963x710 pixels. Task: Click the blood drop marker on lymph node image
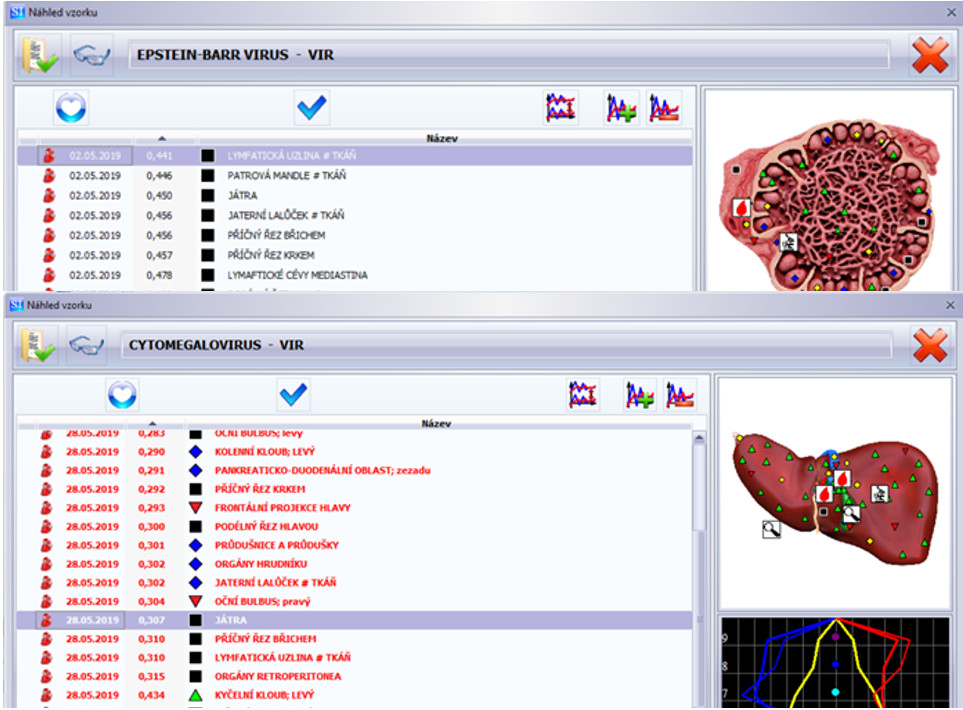pos(742,208)
